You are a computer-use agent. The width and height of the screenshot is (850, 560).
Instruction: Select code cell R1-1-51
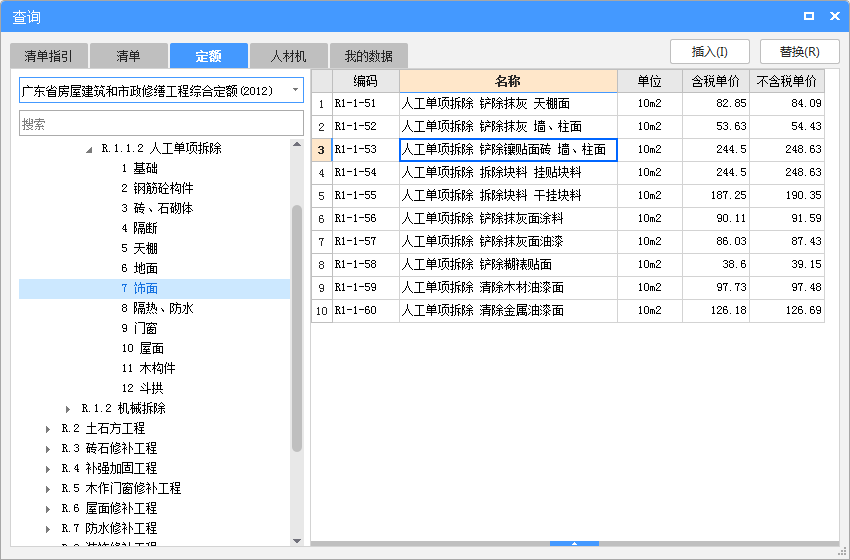(x=366, y=104)
